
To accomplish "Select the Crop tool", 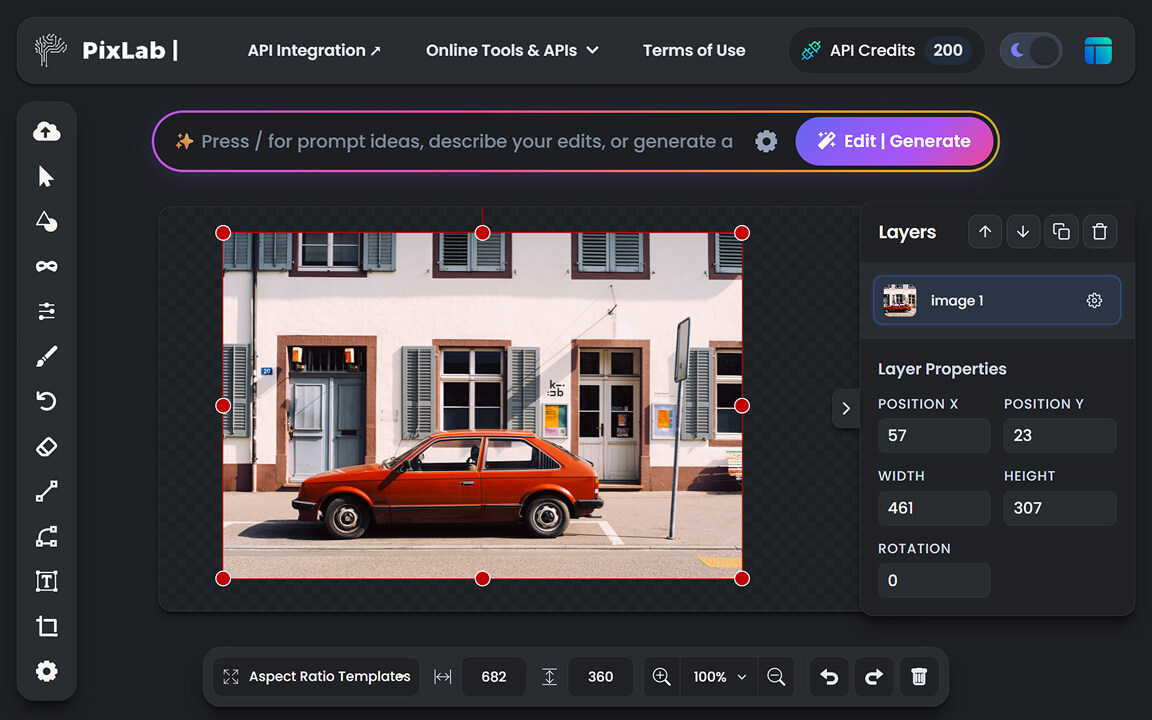I will coord(46,626).
